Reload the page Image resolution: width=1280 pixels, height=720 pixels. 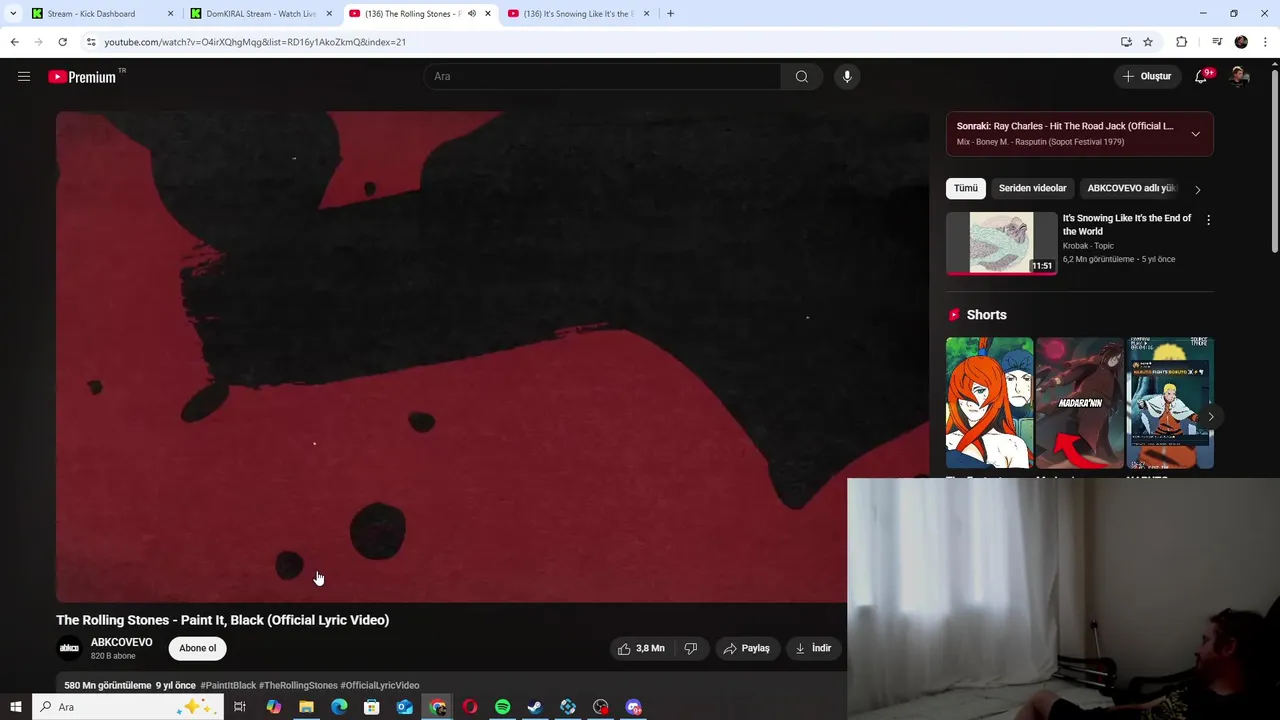(x=62, y=42)
